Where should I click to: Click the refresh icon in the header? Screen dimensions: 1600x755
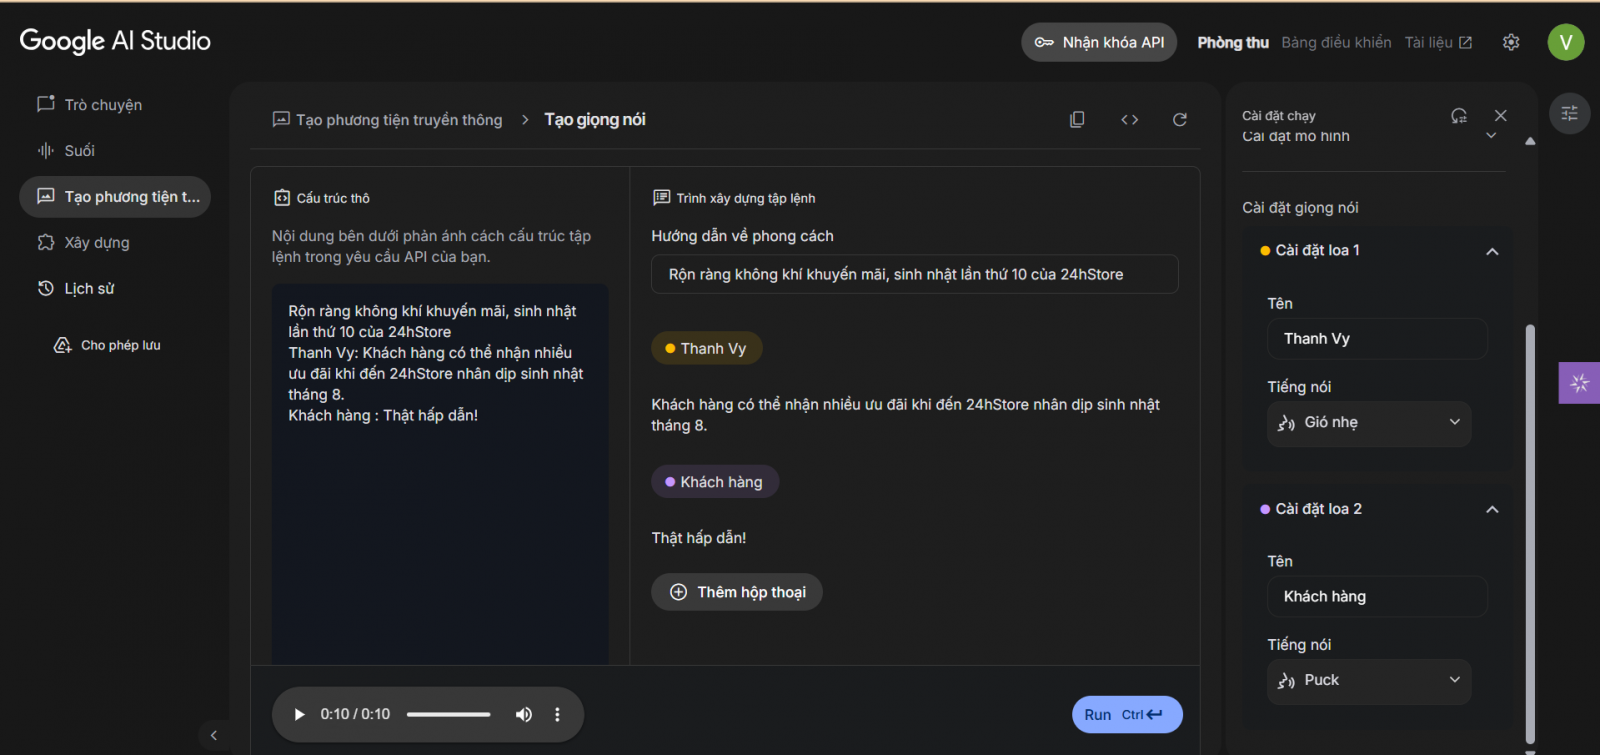(x=1180, y=120)
